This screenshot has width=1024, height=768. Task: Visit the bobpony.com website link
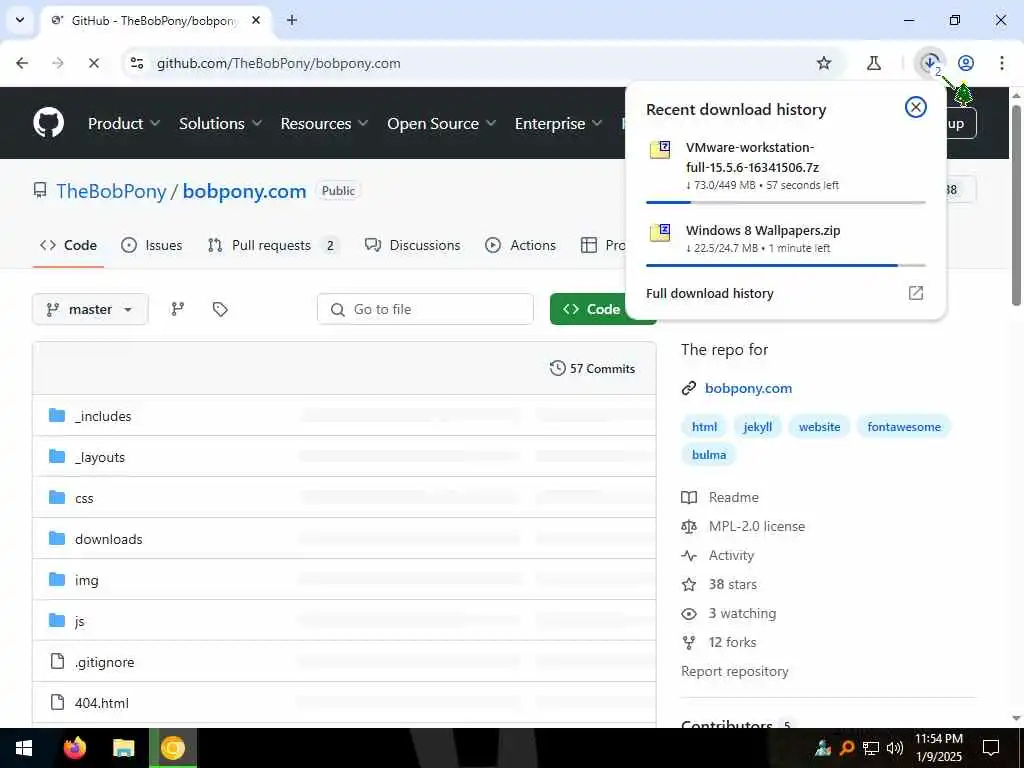coord(748,388)
